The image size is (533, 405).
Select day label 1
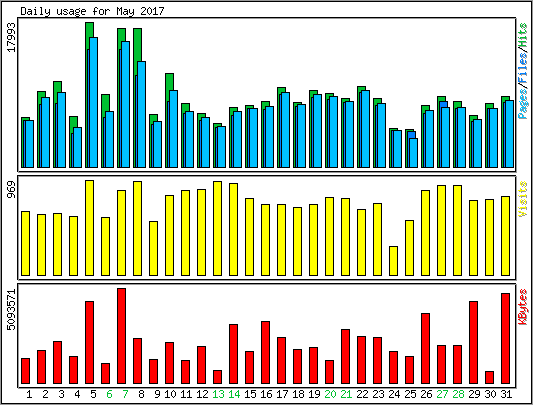pos(29,394)
